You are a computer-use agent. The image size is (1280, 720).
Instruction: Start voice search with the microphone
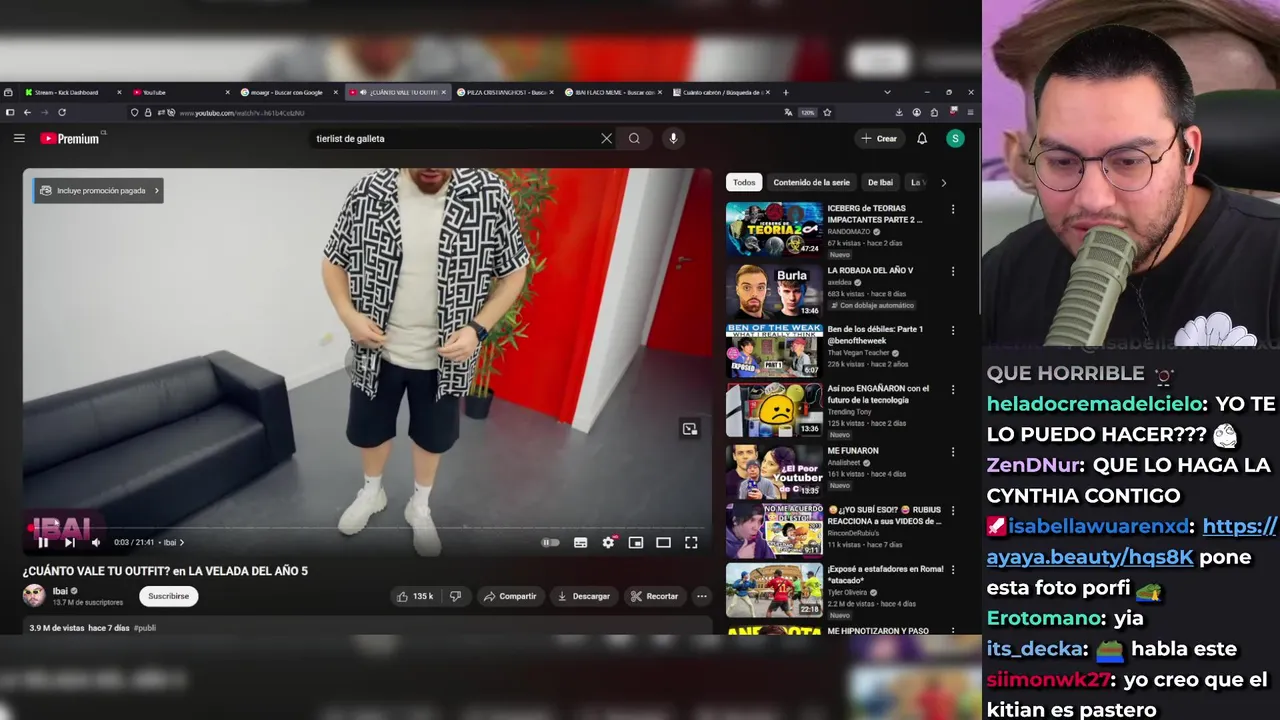pyautogui.click(x=673, y=138)
